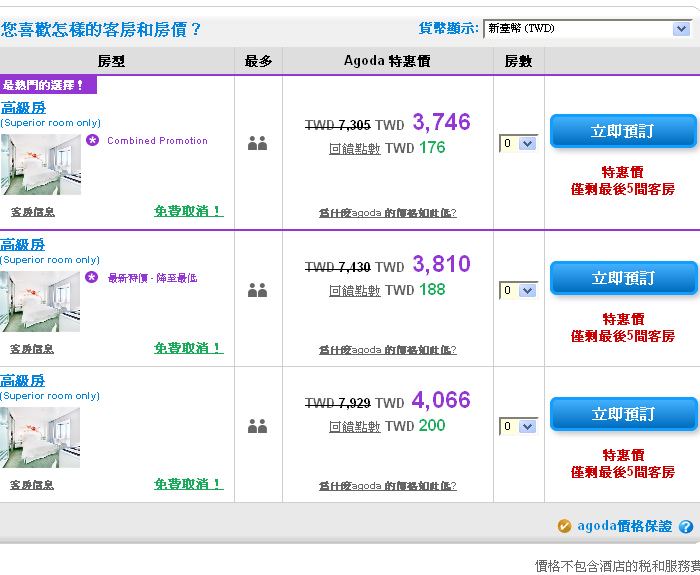Click the agoda價格保證 link text
The width and height of the screenshot is (700, 575).
click(625, 526)
